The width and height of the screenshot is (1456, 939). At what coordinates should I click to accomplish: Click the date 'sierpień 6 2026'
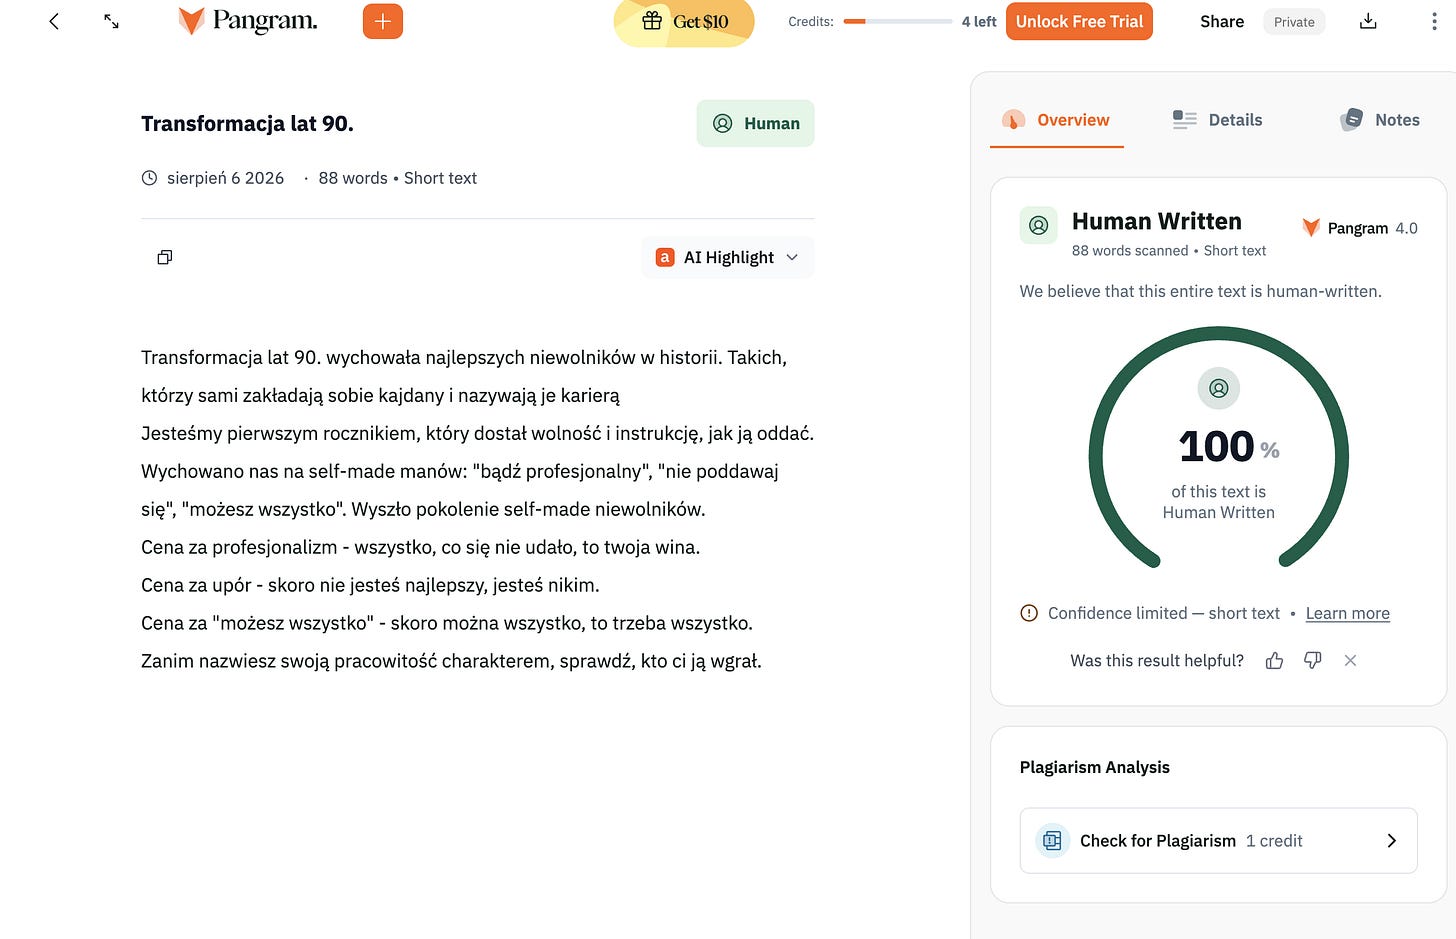click(225, 178)
